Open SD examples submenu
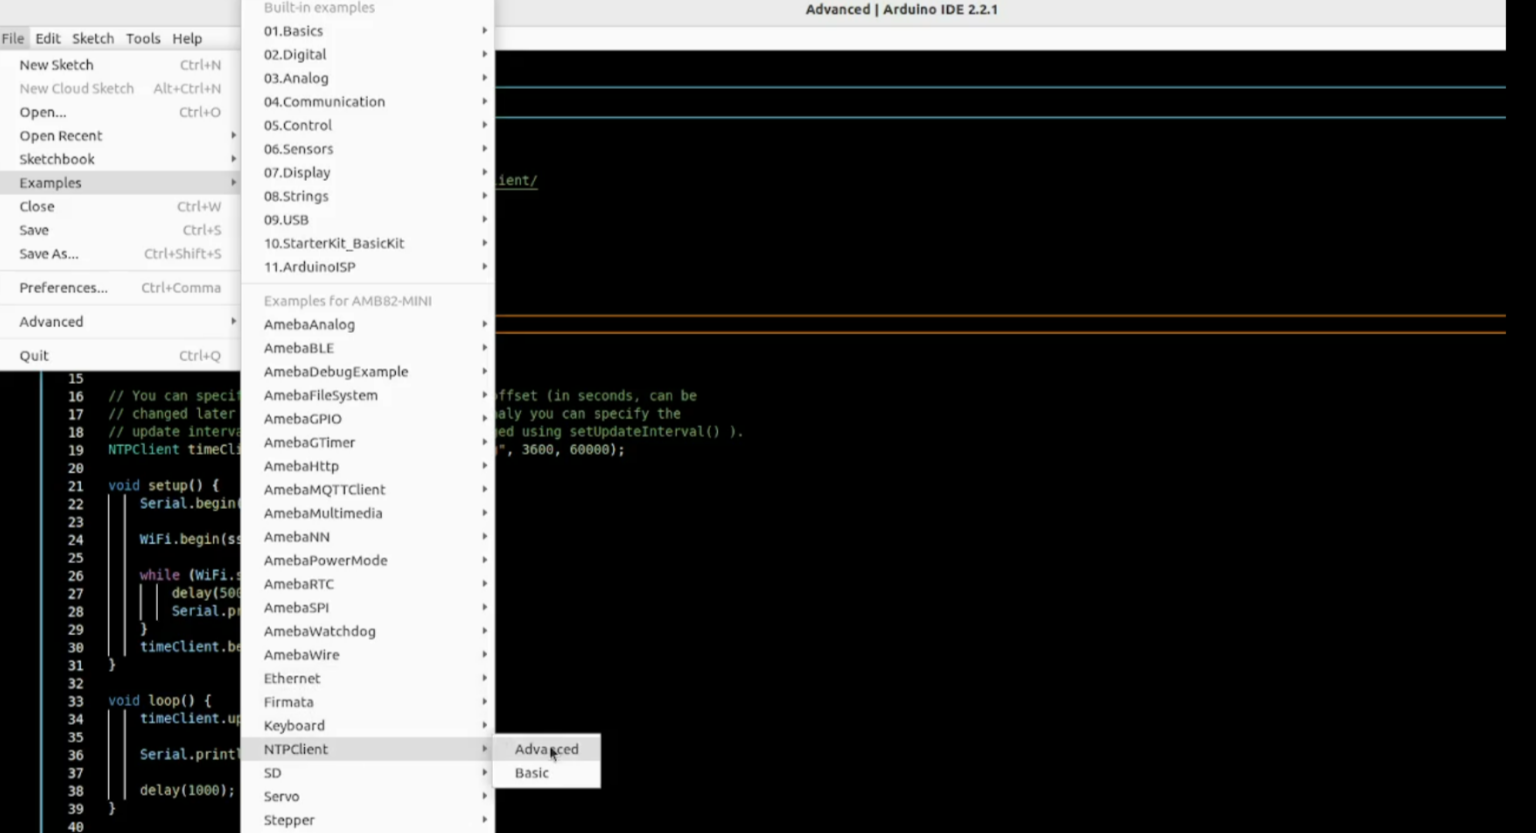The height and width of the screenshot is (833, 1536). [x=368, y=773]
